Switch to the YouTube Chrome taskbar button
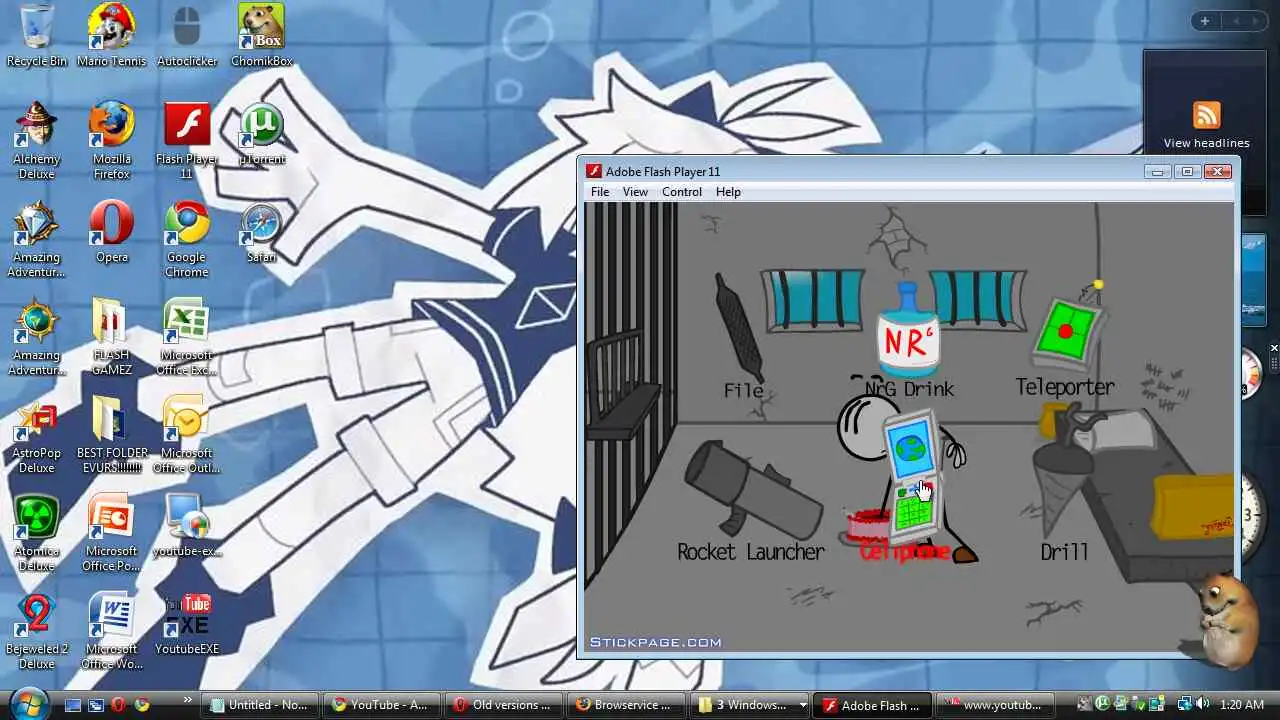This screenshot has height=720, width=1280. point(383,705)
